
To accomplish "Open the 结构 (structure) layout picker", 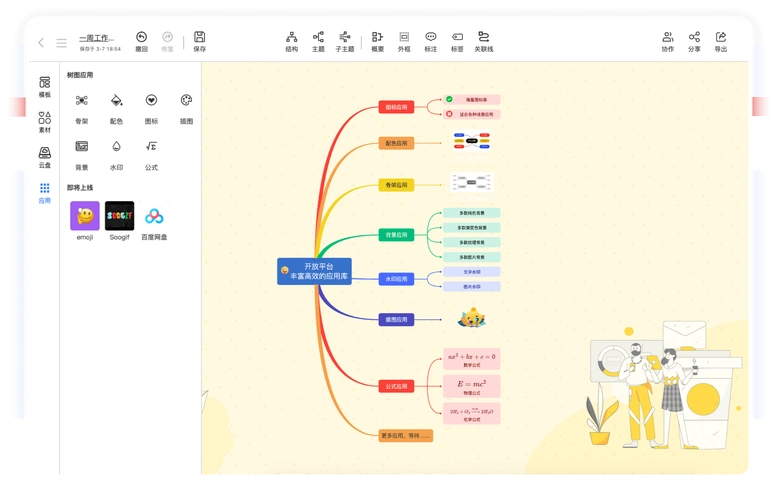I will [x=291, y=37].
